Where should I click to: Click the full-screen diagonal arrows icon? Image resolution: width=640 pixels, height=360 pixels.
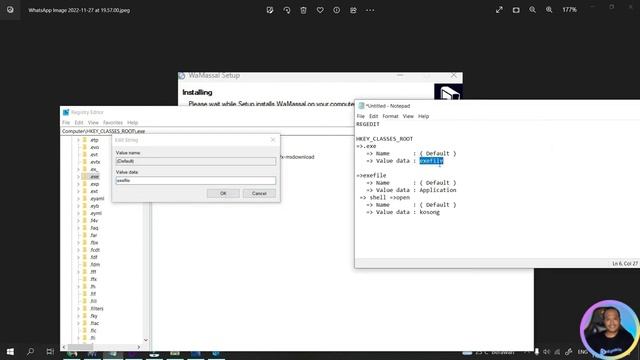(x=499, y=10)
